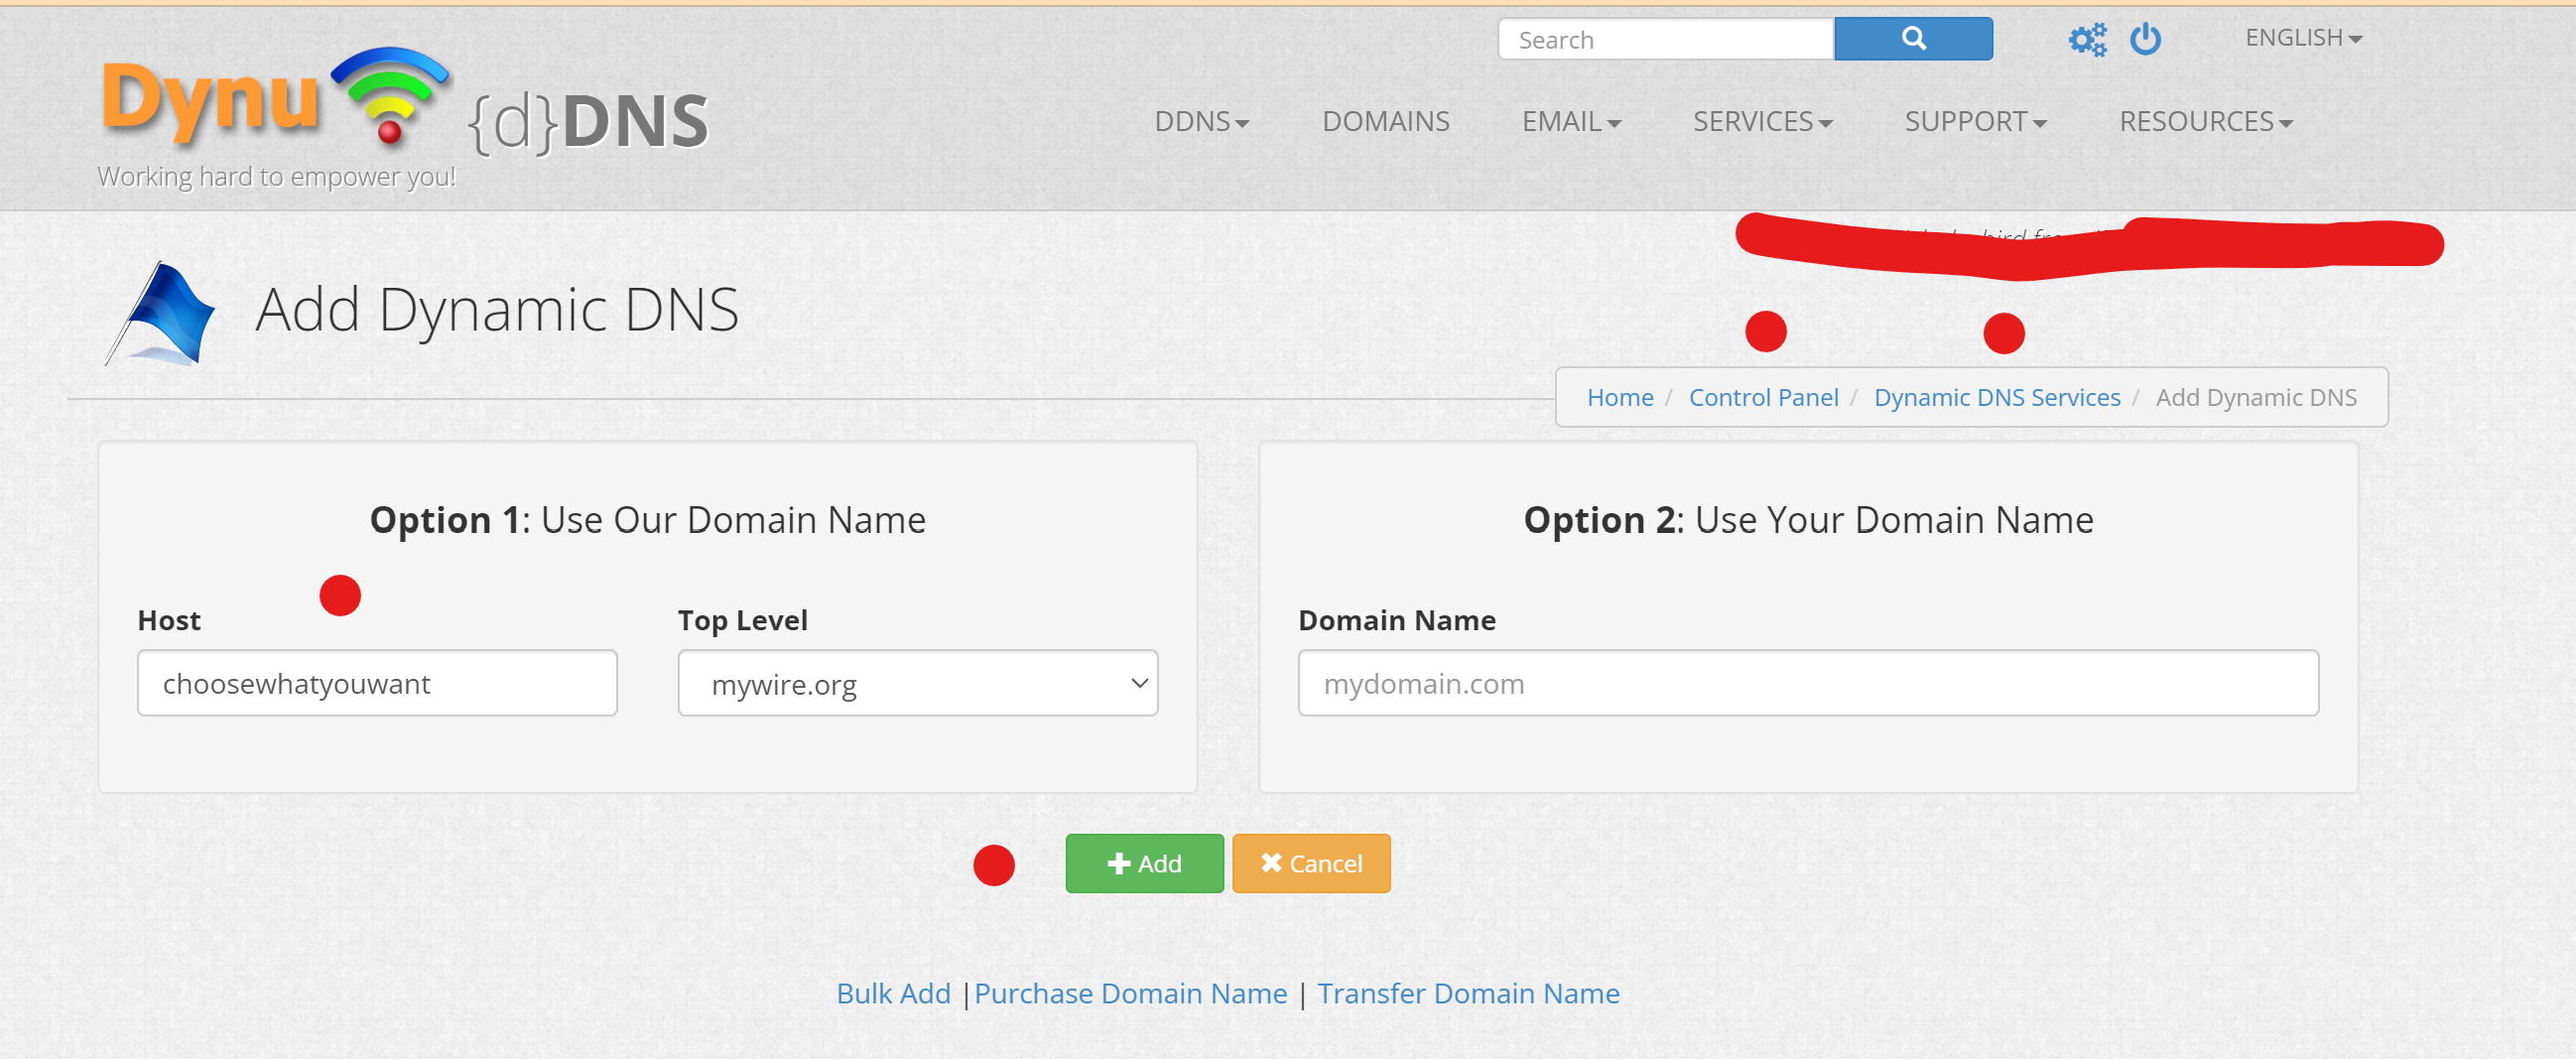
Task: Click the 'Option 2: Use Your Domain Name' heading
Action: [1808, 520]
